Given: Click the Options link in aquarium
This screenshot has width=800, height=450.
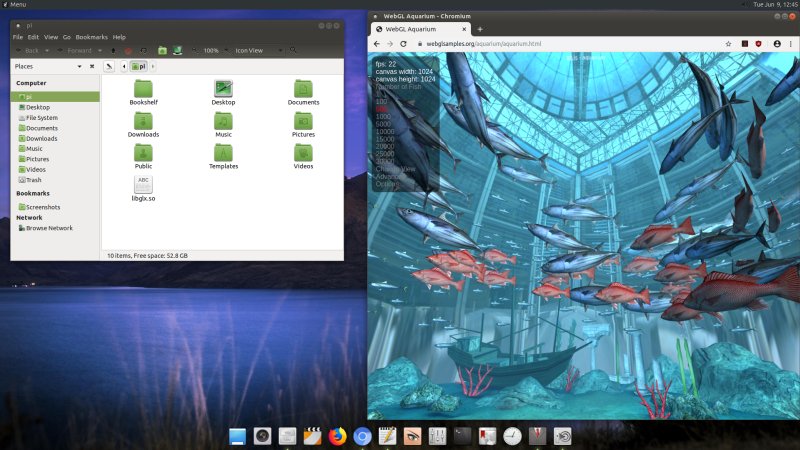Looking at the screenshot, I should [386, 184].
